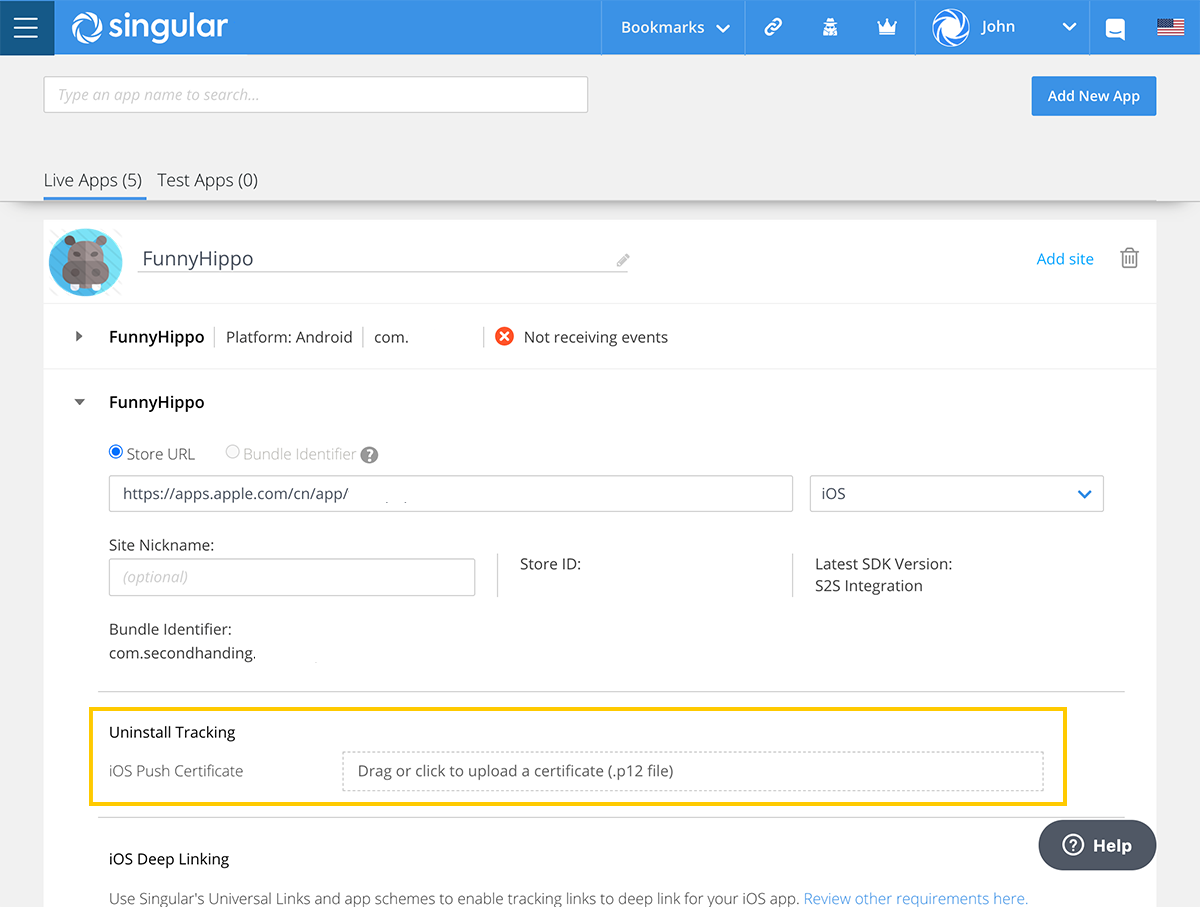Collapse the FunnyHippo iOS site section
Image resolution: width=1200 pixels, height=907 pixels.
80,402
